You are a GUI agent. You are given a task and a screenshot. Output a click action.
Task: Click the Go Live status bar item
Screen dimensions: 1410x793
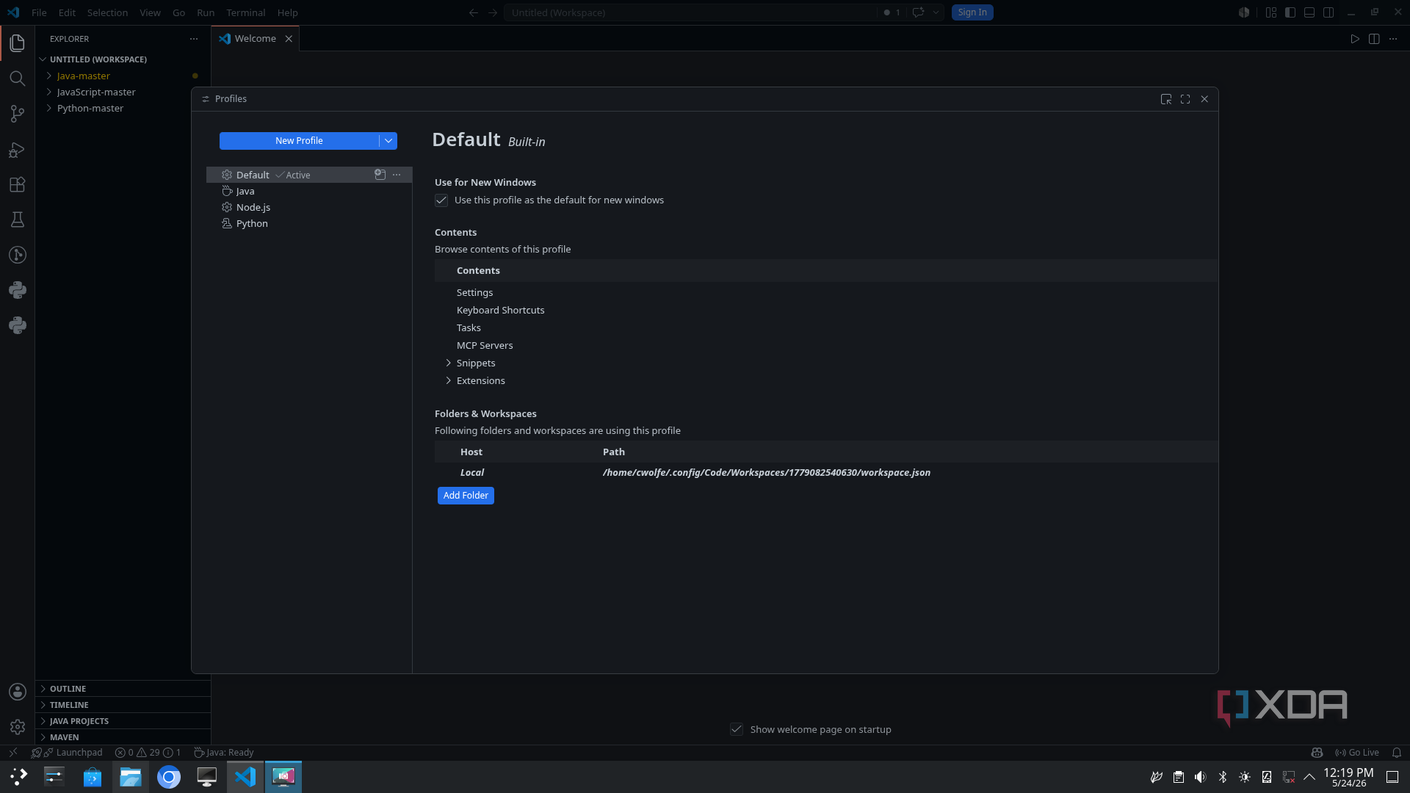[1357, 752]
